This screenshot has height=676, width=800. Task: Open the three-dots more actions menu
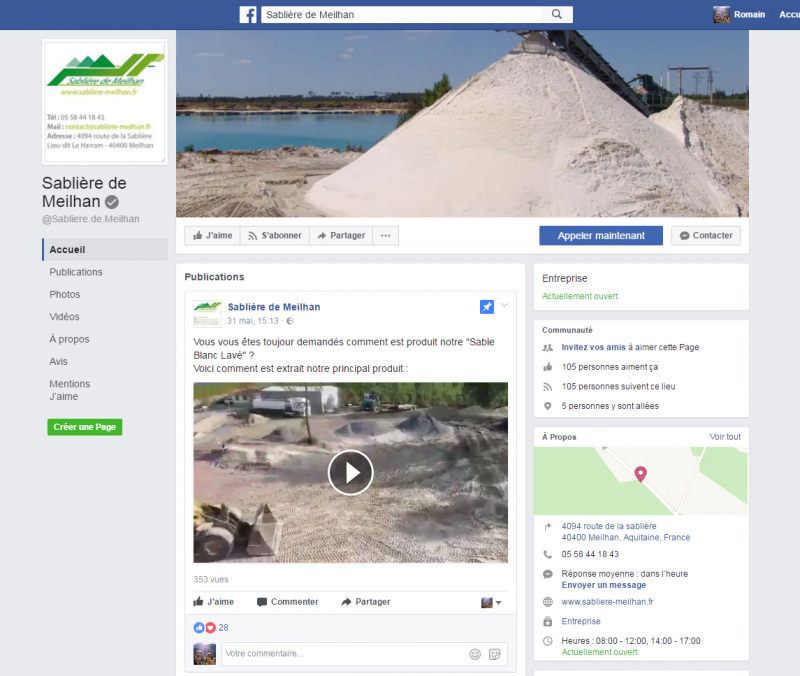[x=386, y=236]
